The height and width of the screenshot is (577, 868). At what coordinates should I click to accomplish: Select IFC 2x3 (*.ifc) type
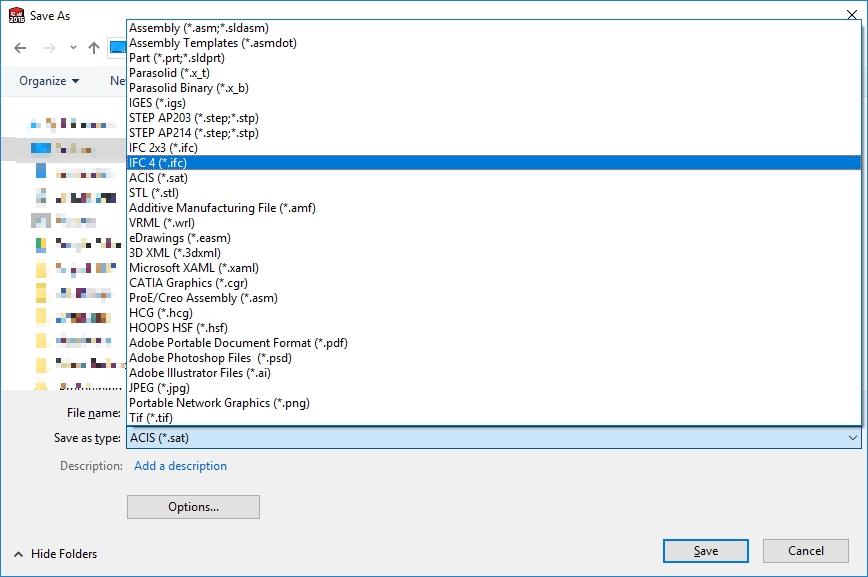(x=494, y=147)
